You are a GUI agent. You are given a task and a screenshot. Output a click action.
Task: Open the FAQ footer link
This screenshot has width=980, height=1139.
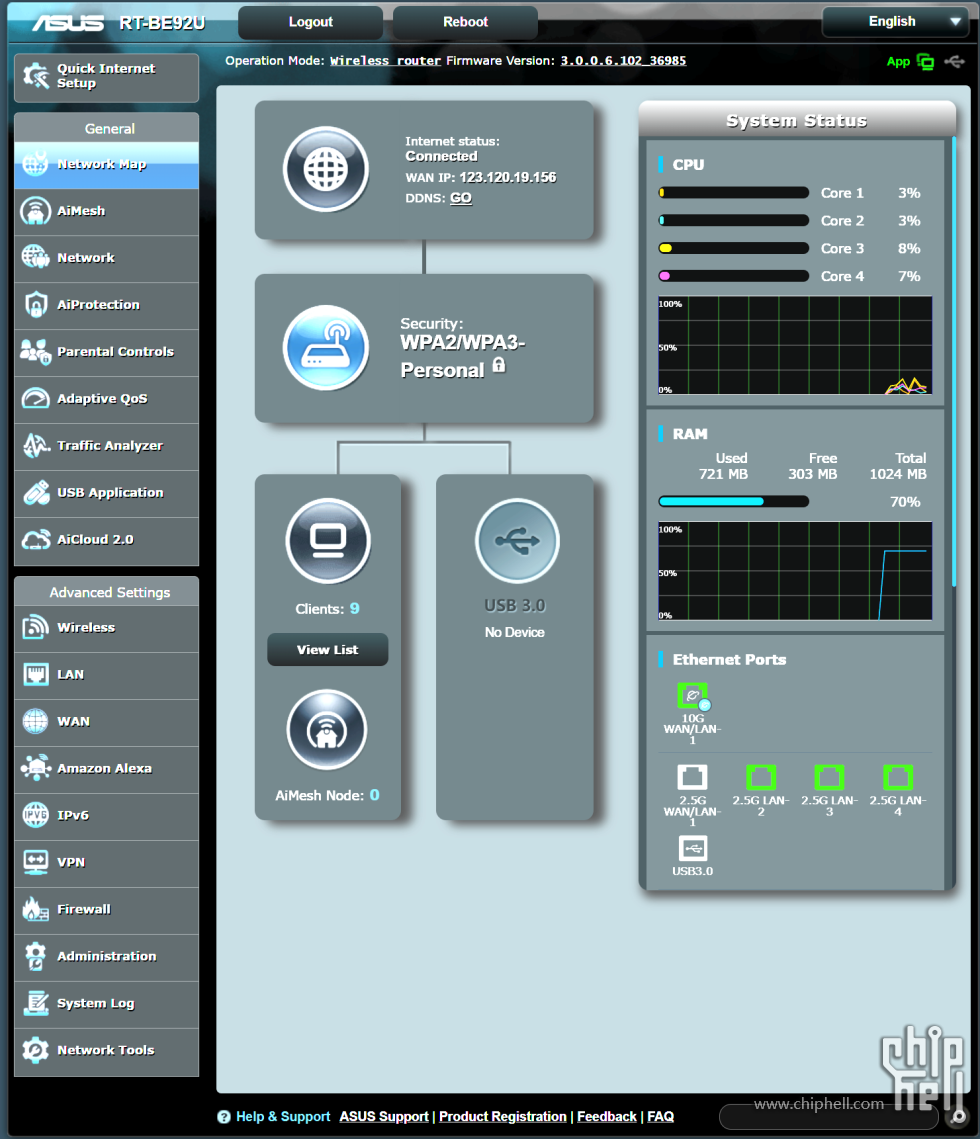point(660,1116)
